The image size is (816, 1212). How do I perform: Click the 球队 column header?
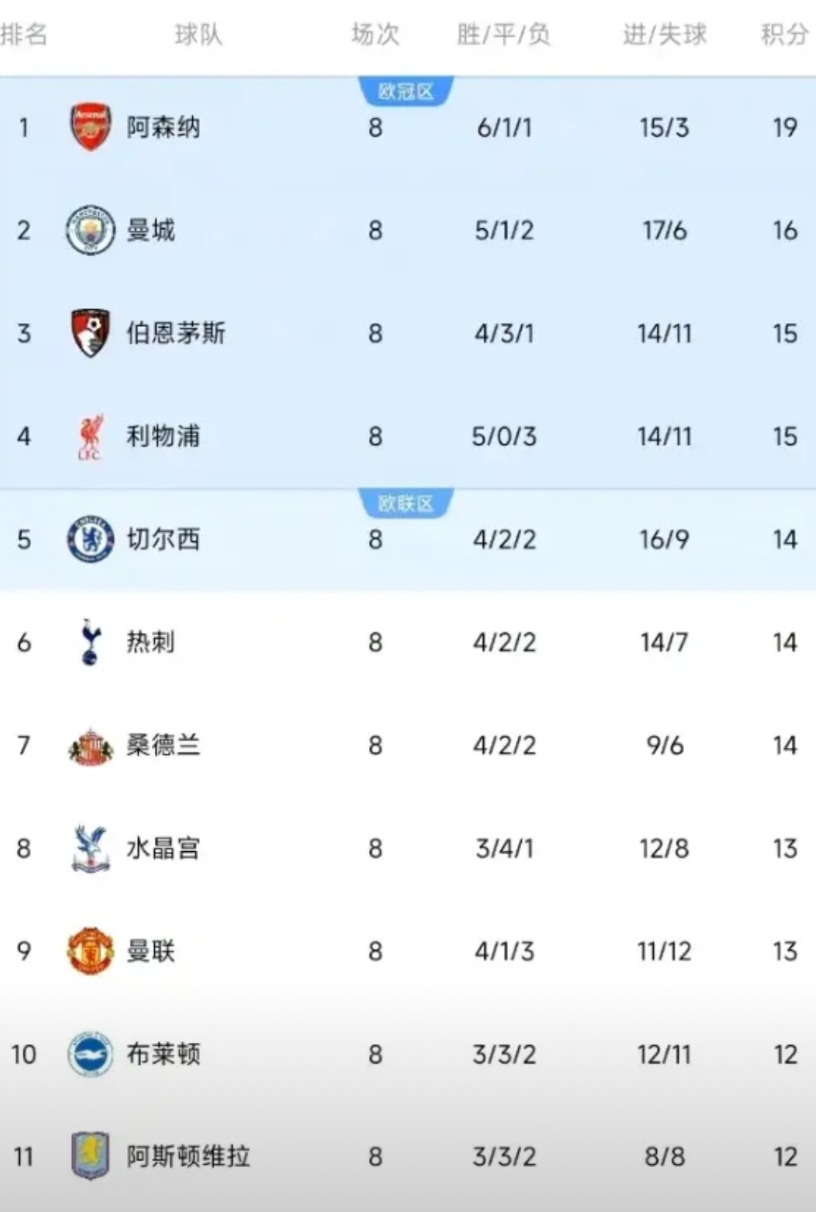point(198,35)
